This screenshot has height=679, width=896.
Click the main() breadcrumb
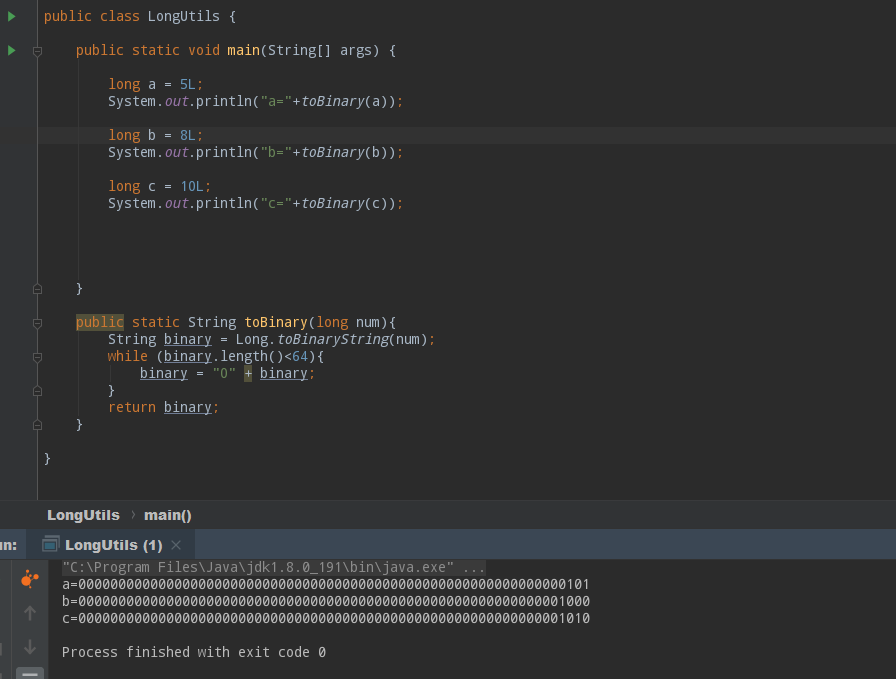tap(167, 515)
